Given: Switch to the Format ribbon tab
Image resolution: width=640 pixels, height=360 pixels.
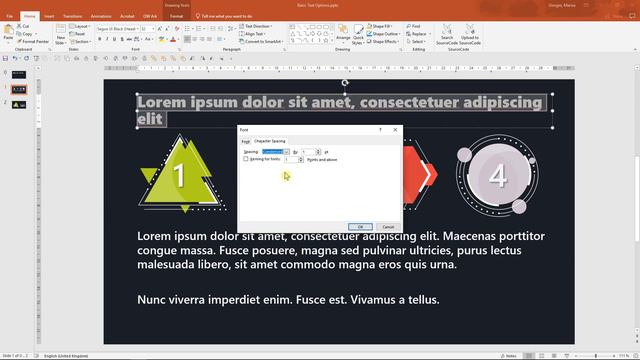Looking at the screenshot, I should 176,16.
